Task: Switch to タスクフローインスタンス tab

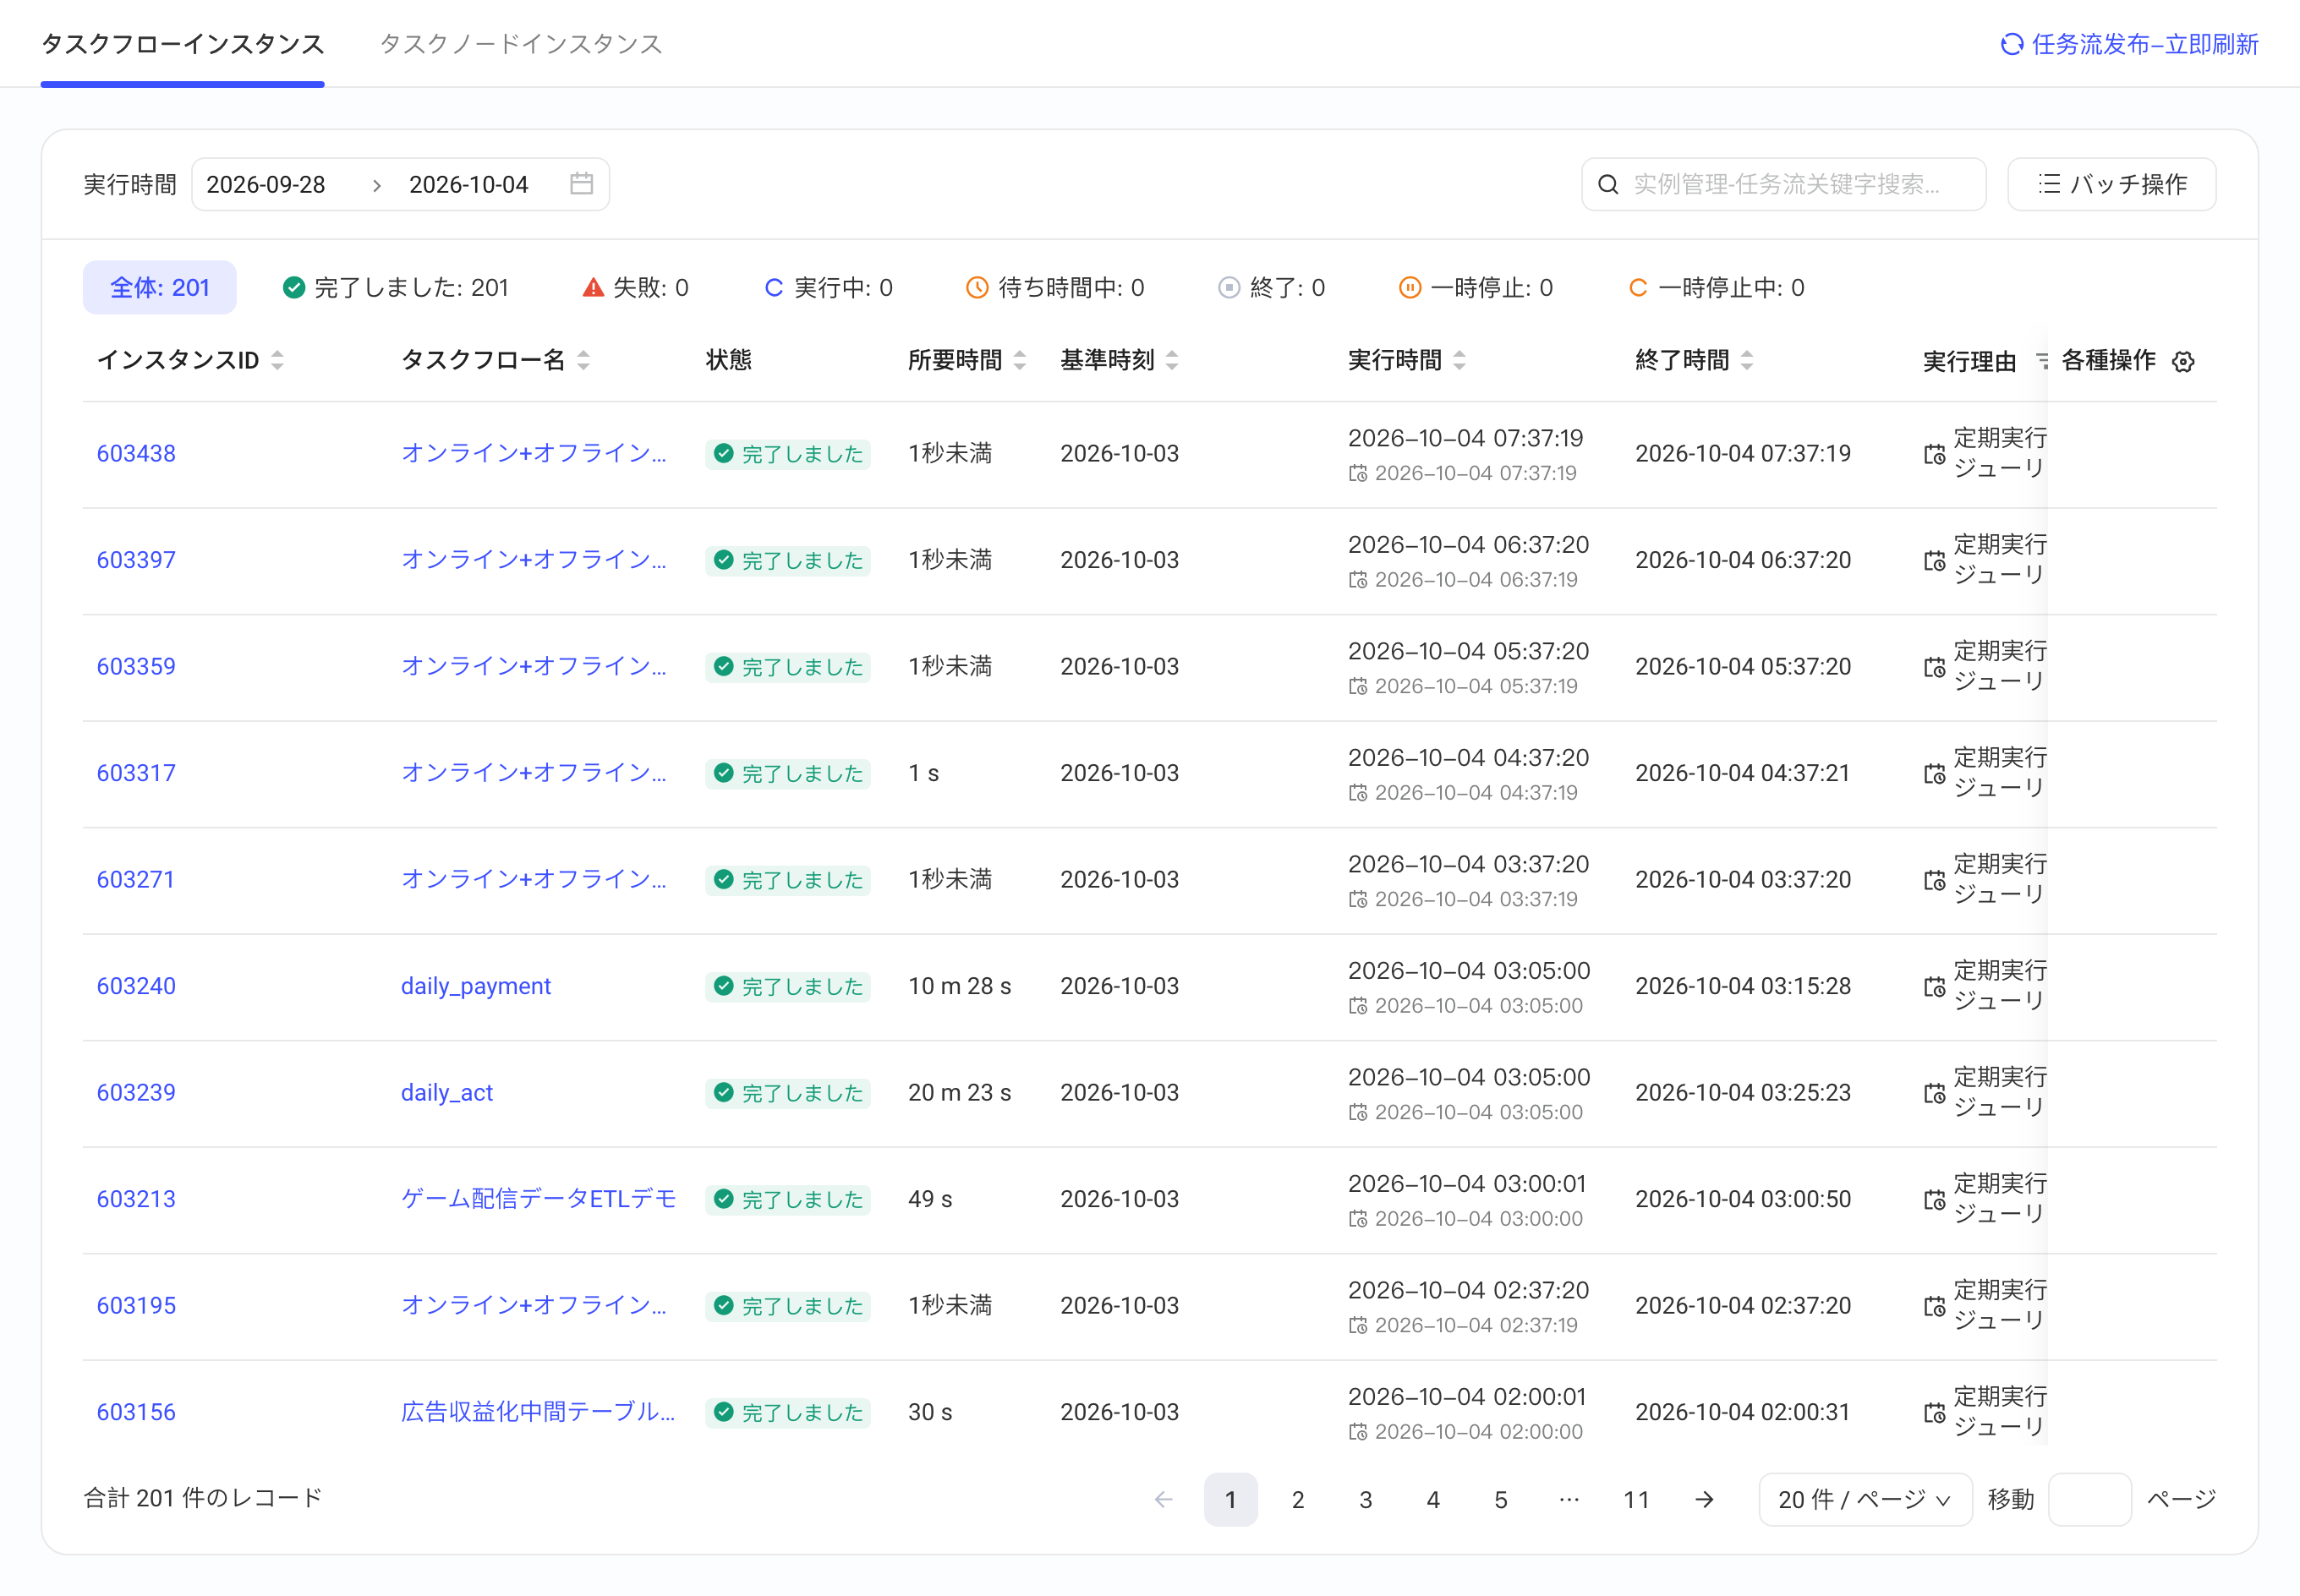Action: (x=182, y=44)
